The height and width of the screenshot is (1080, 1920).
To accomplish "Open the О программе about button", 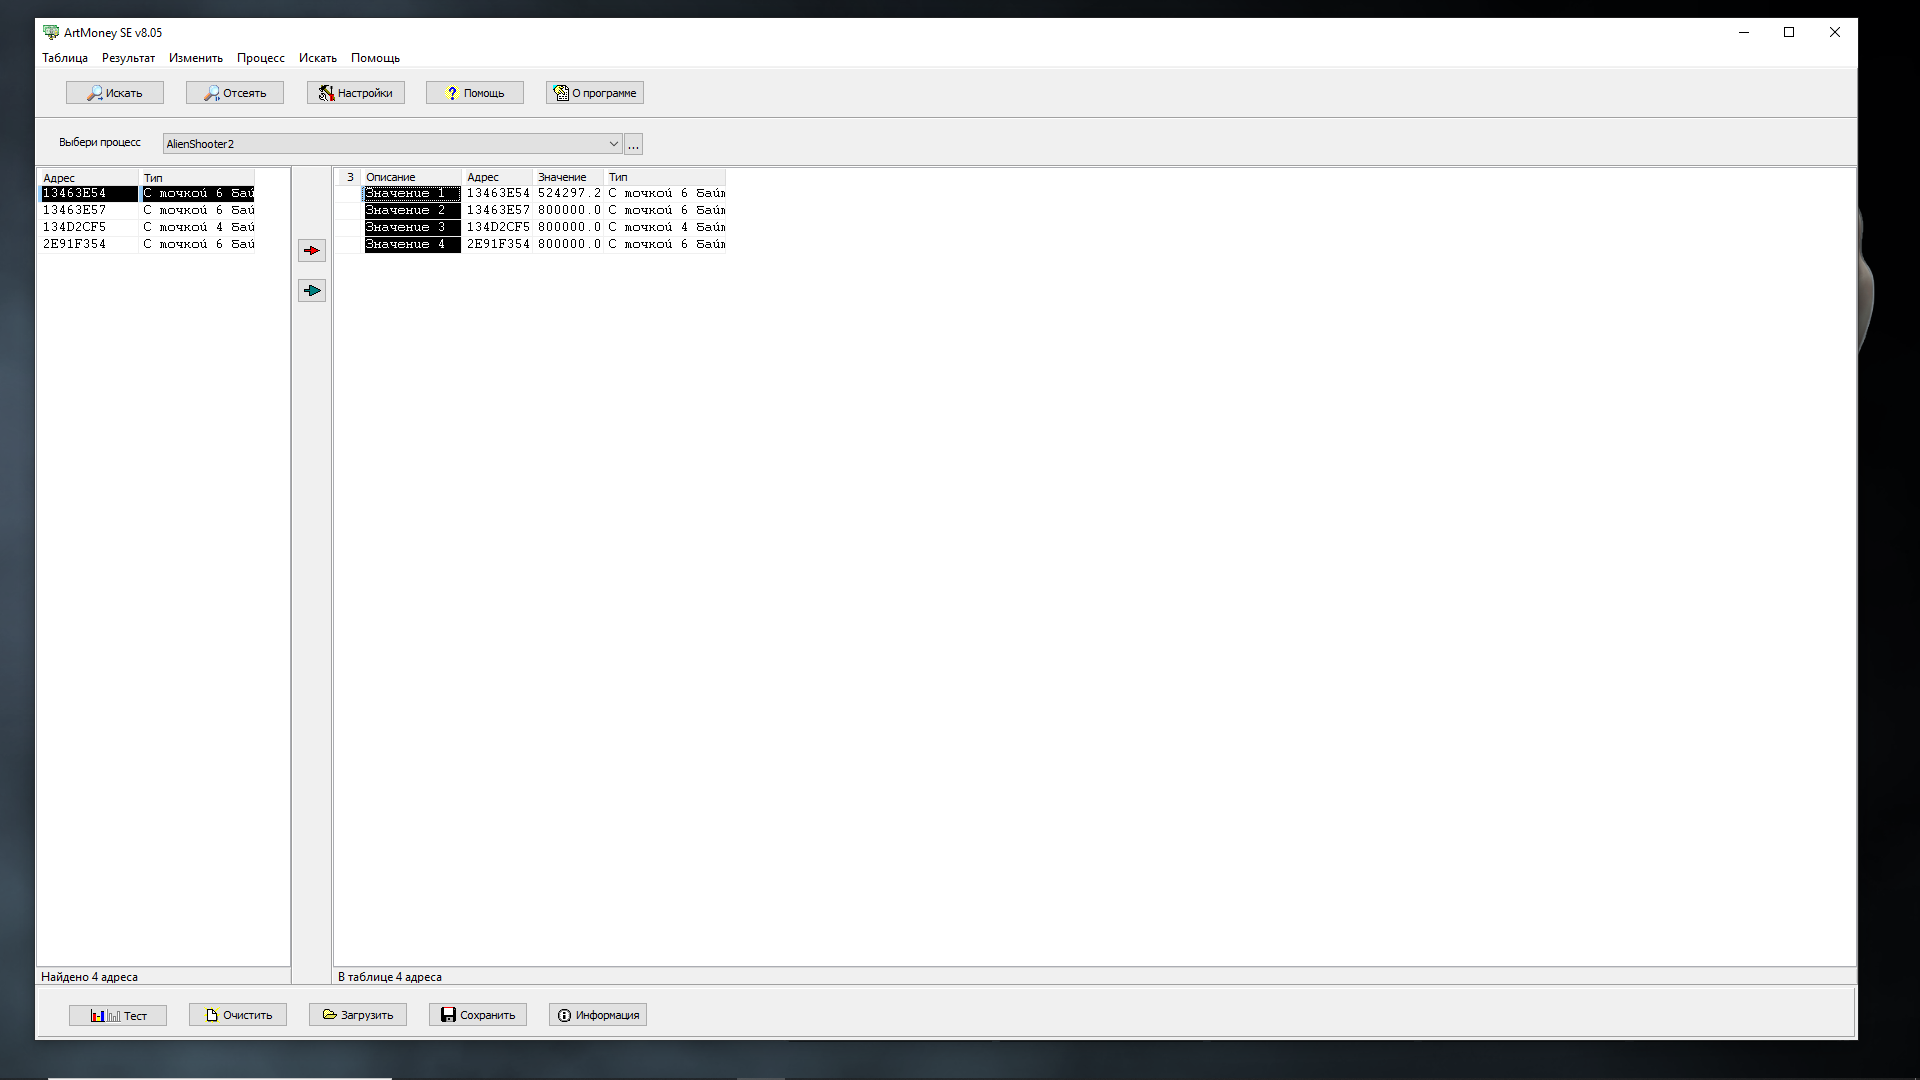I will [594, 93].
